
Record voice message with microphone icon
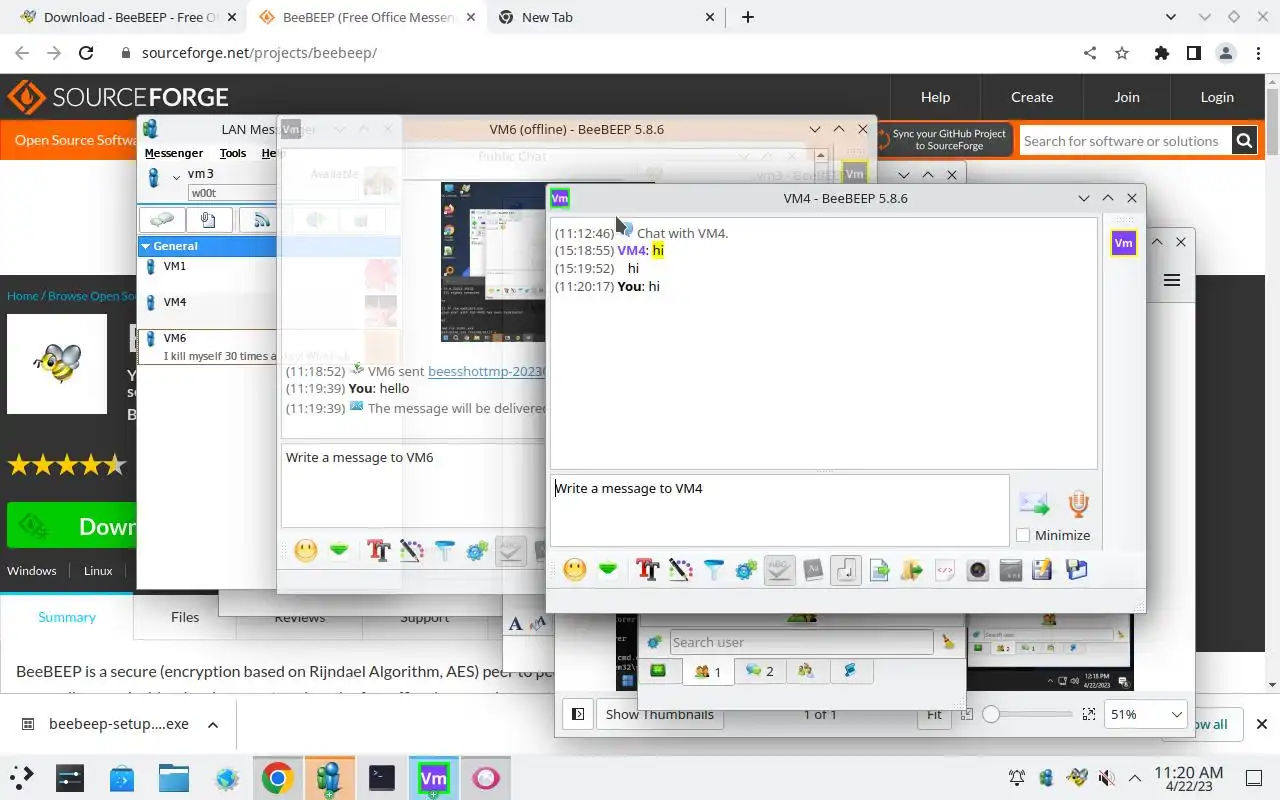point(1078,503)
